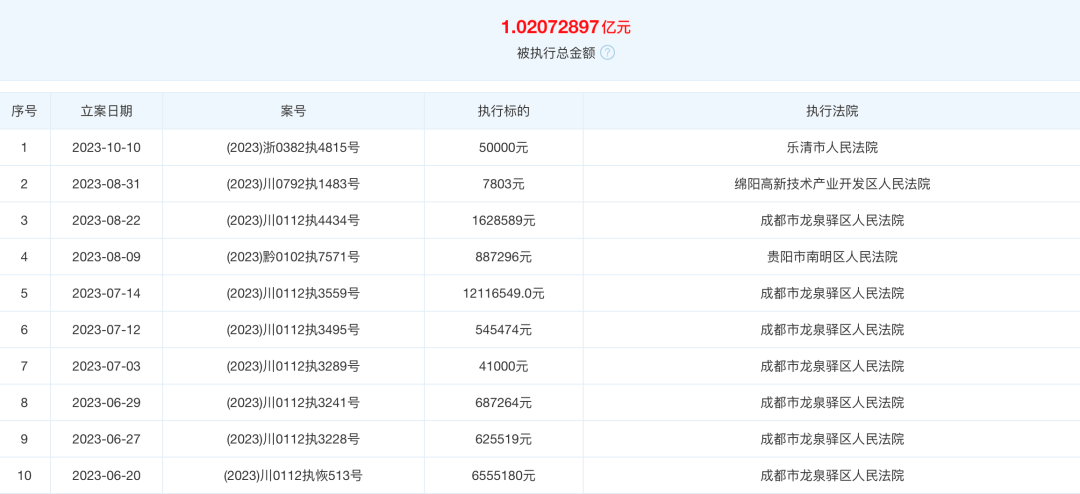1080x494 pixels.
Task: Open case (2023)川0112执恢513号
Action: (x=293, y=476)
